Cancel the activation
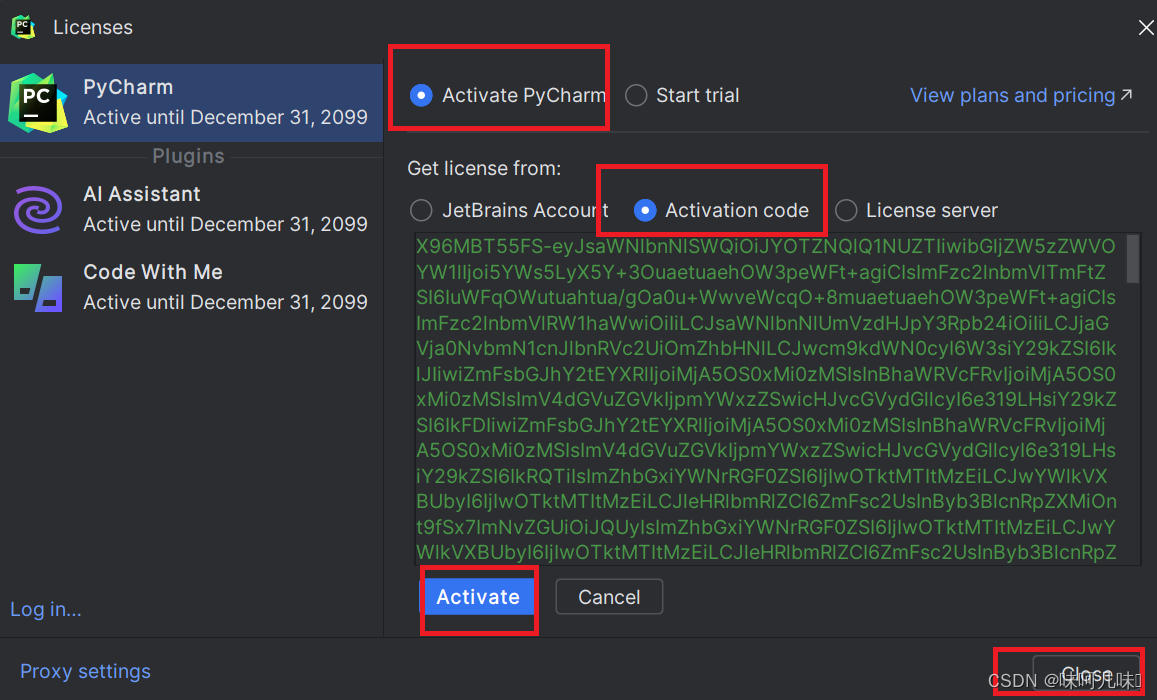This screenshot has width=1157, height=700. pos(609,597)
